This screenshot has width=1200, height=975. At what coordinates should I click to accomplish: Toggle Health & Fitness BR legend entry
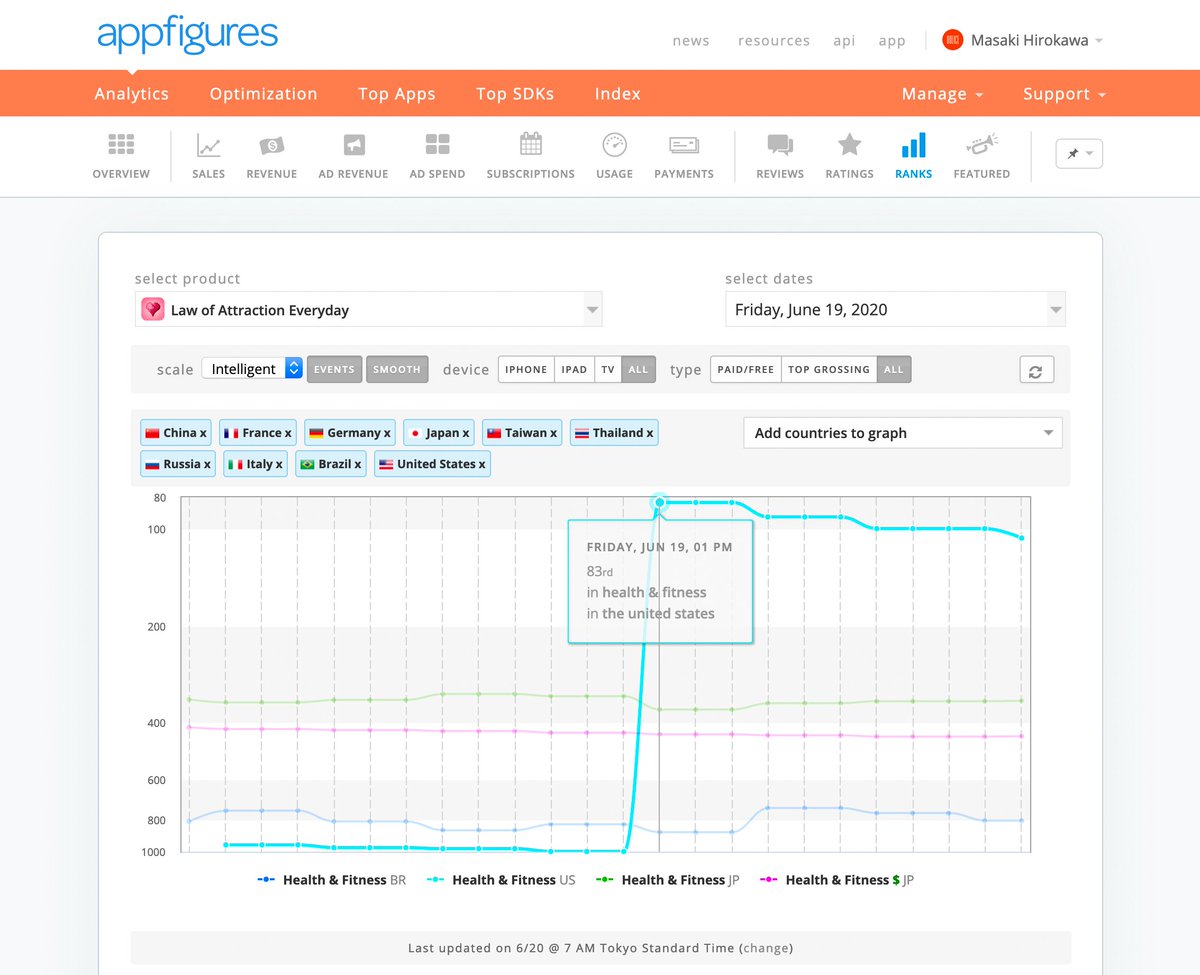(x=332, y=880)
